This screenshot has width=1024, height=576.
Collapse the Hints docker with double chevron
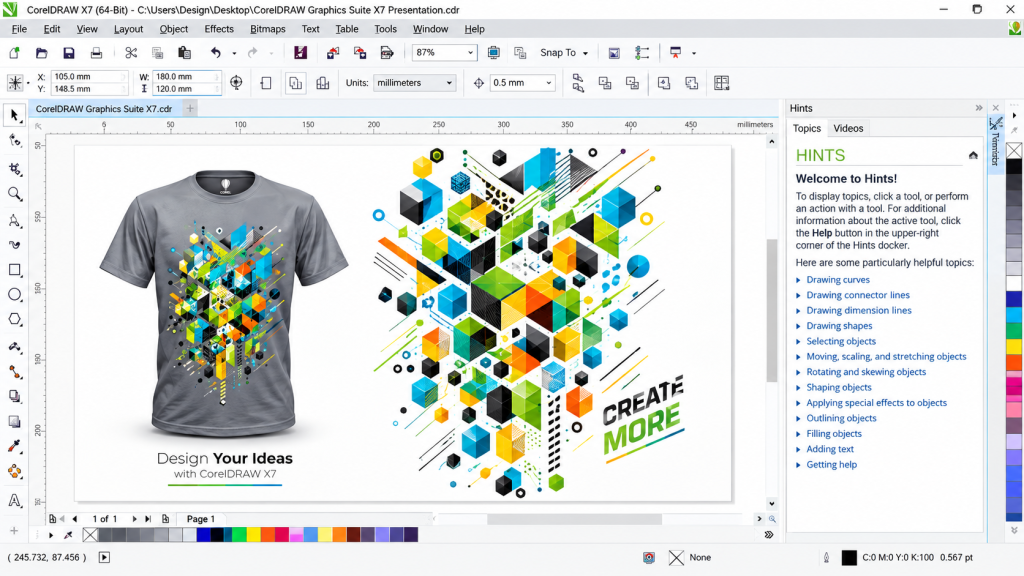(978, 108)
